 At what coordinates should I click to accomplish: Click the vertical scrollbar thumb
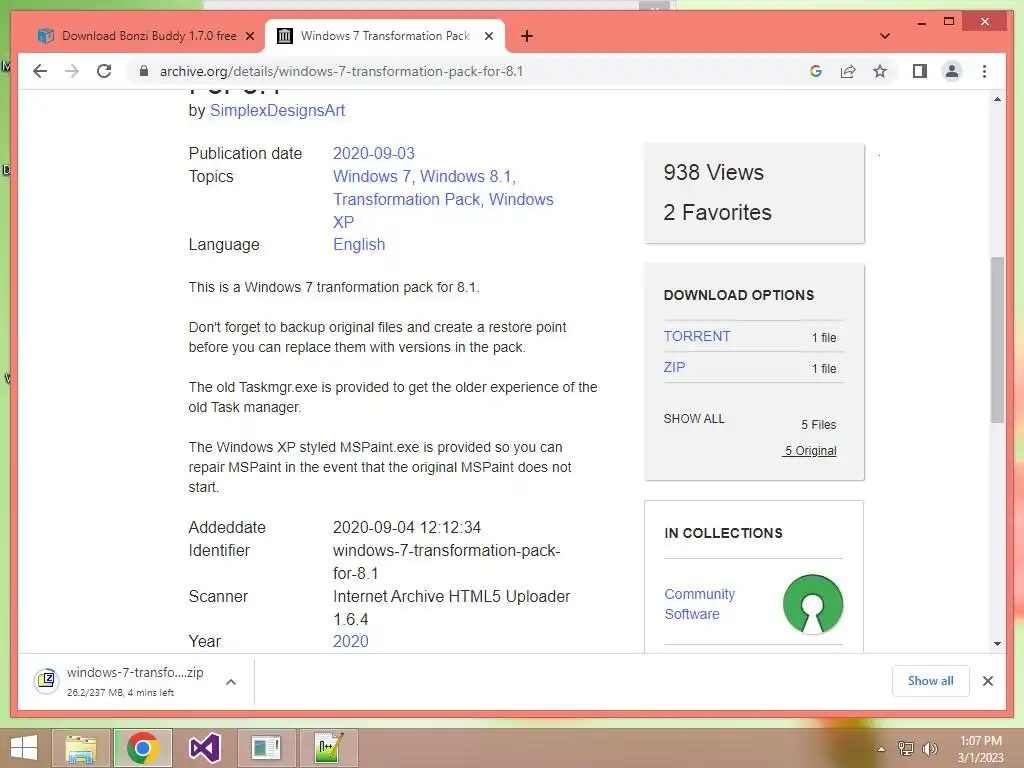tap(997, 340)
